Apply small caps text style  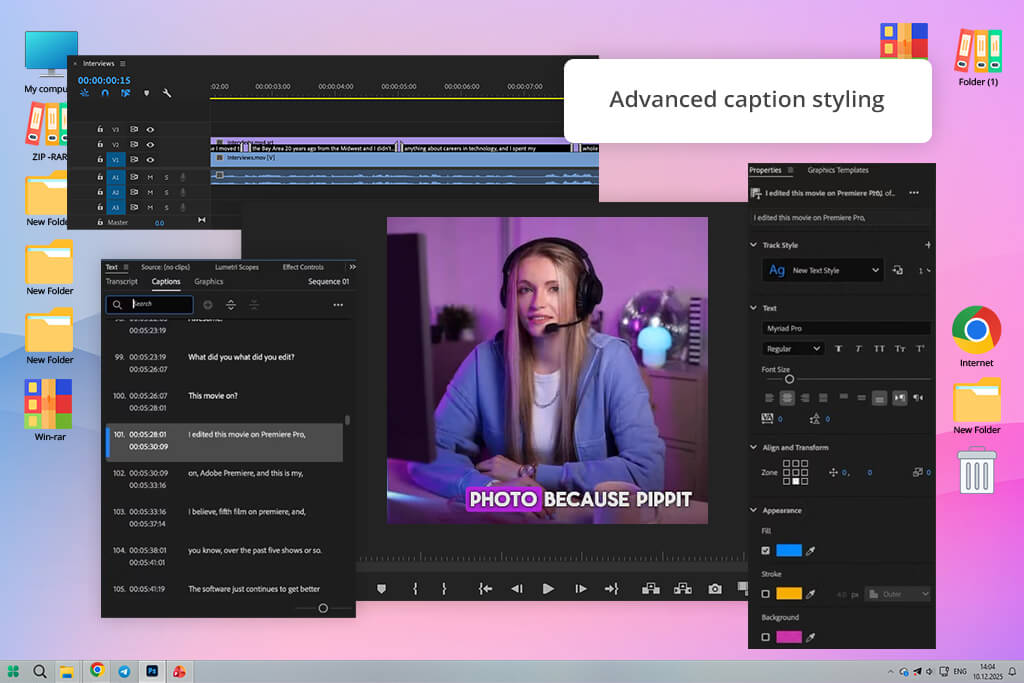coord(900,349)
